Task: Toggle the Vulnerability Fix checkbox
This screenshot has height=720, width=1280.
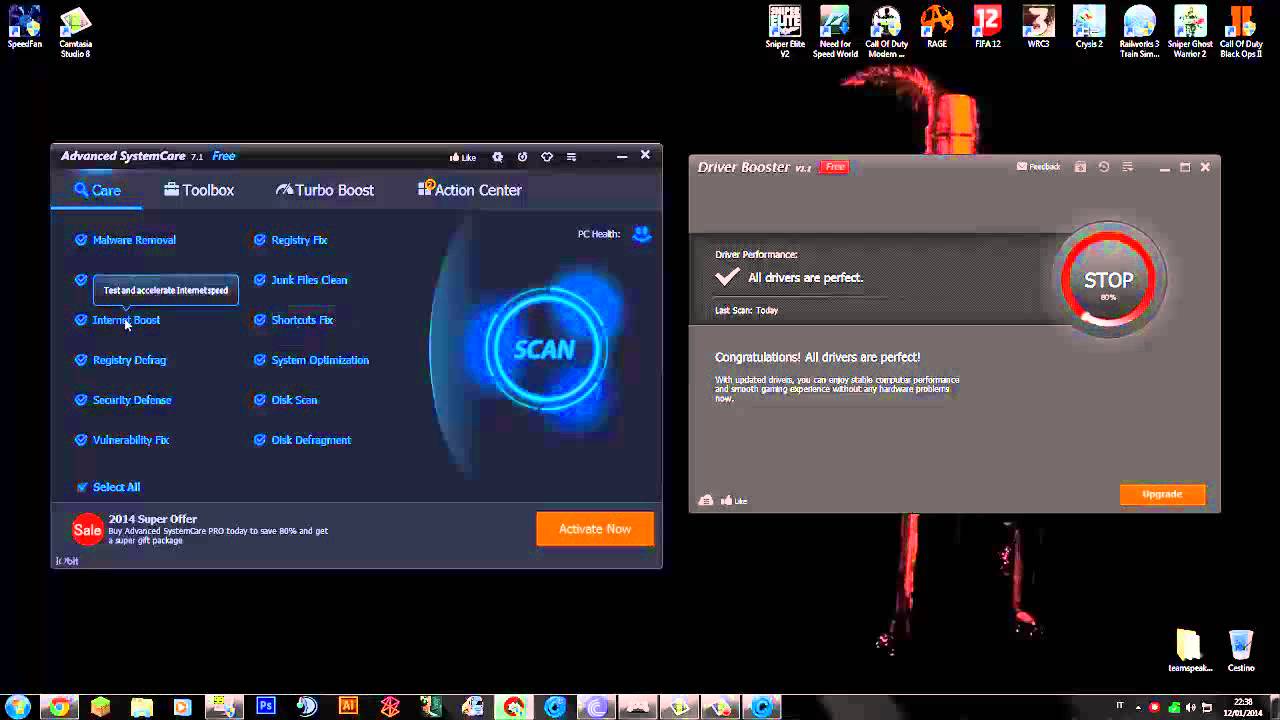Action: coord(81,440)
